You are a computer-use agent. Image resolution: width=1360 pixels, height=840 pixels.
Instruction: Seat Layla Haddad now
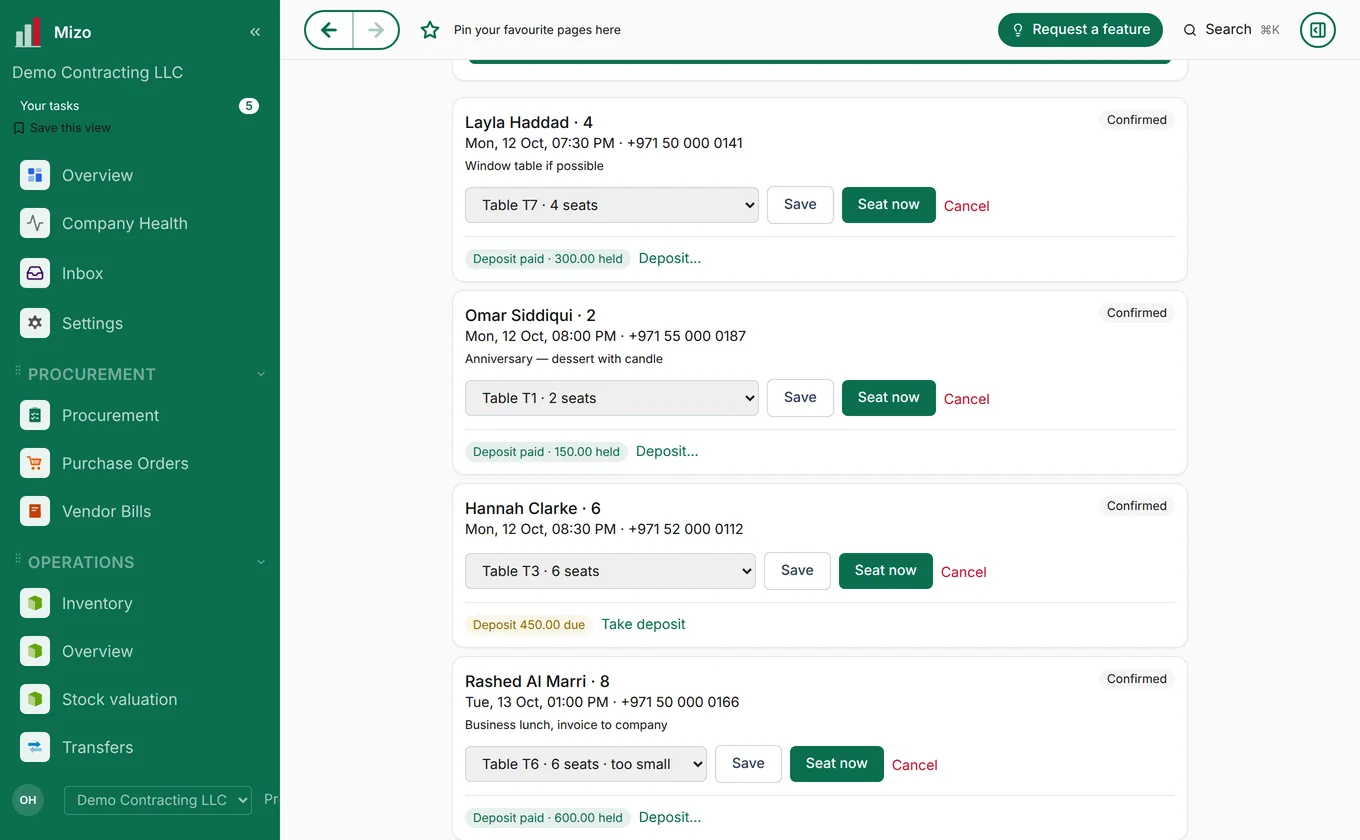pos(889,205)
